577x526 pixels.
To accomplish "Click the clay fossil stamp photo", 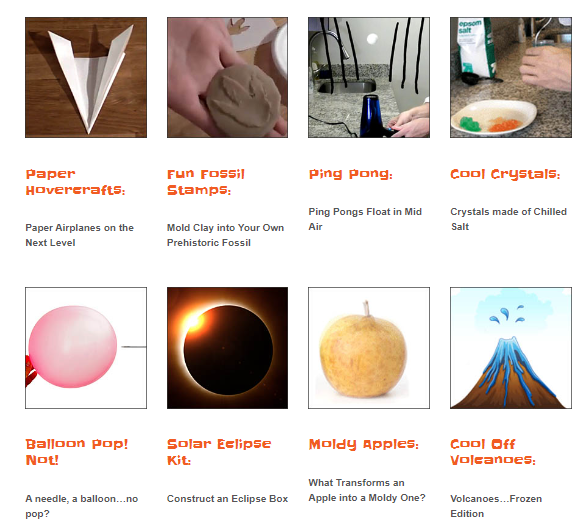I will pos(227,77).
